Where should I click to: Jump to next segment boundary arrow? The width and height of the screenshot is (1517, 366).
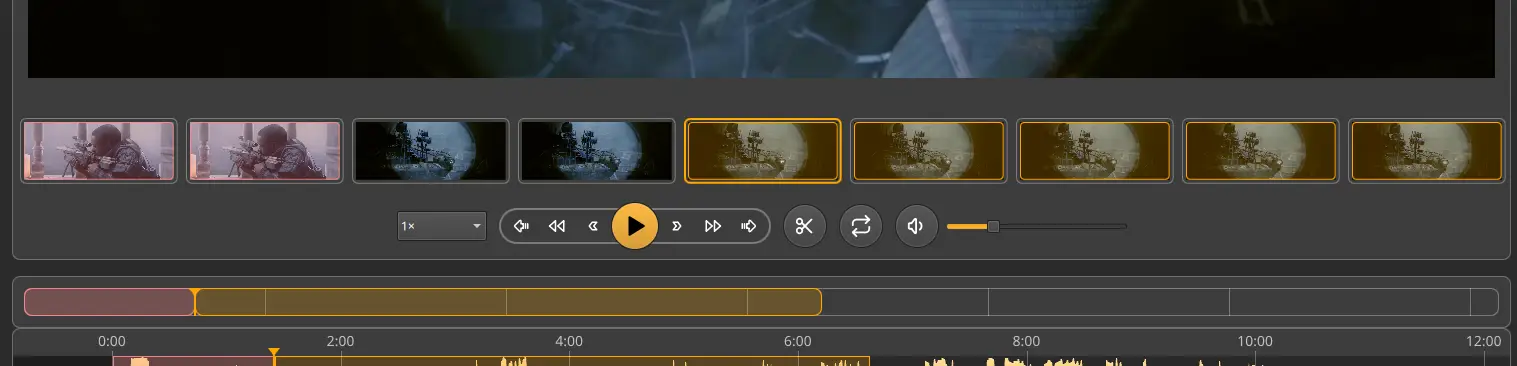[749, 226]
